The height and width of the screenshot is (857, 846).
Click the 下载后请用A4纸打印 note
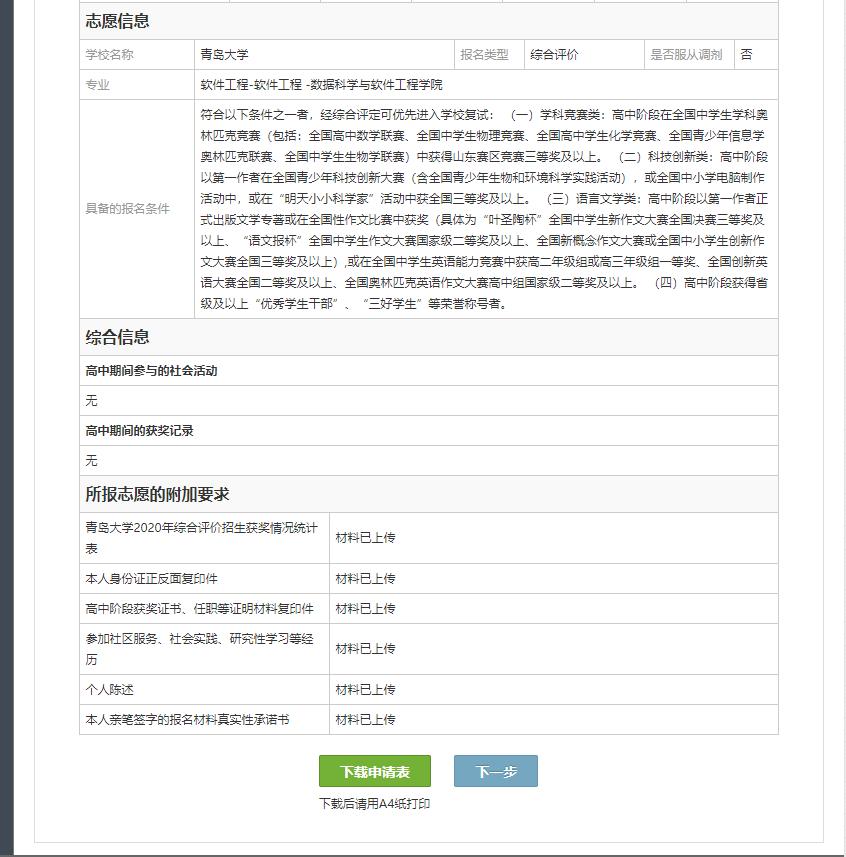pyautogui.click(x=375, y=803)
